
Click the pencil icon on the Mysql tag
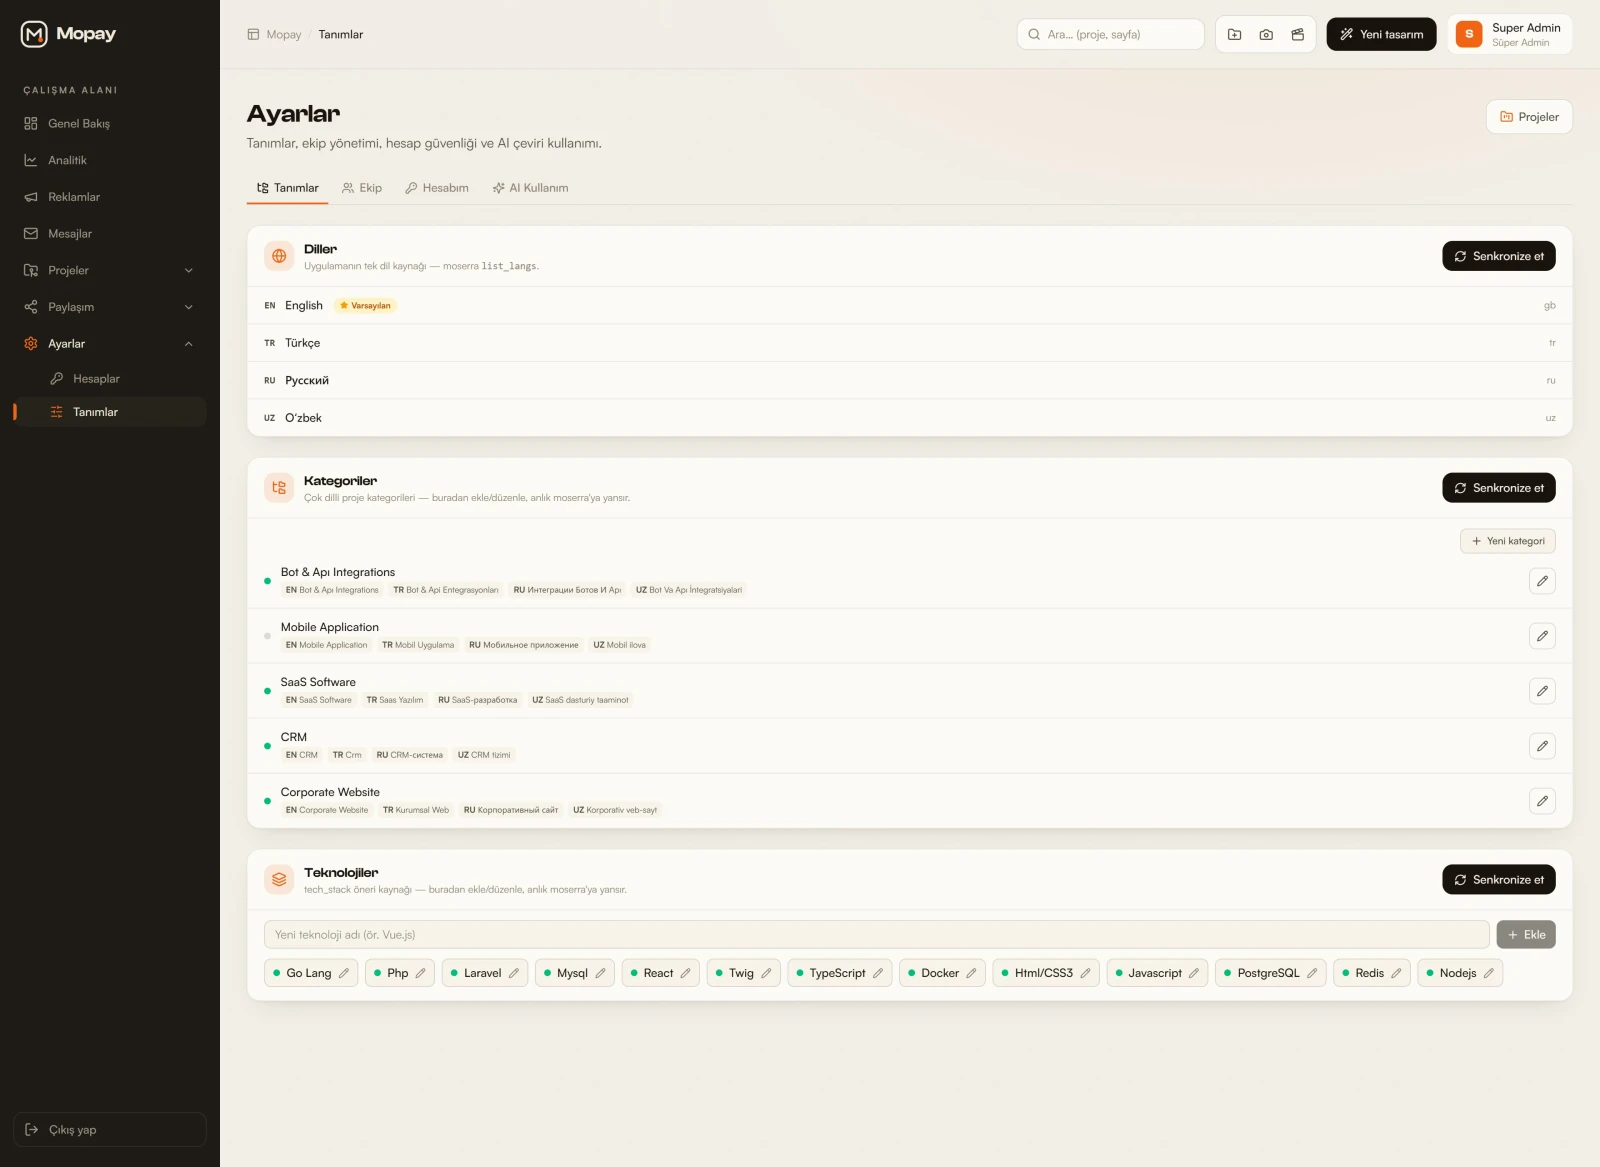601,973
